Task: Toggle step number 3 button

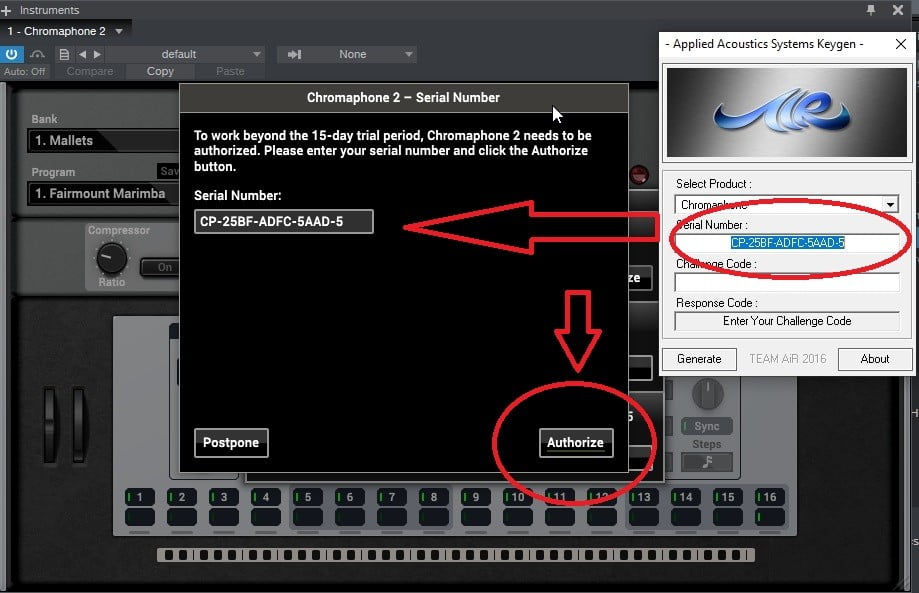Action: 224,497
